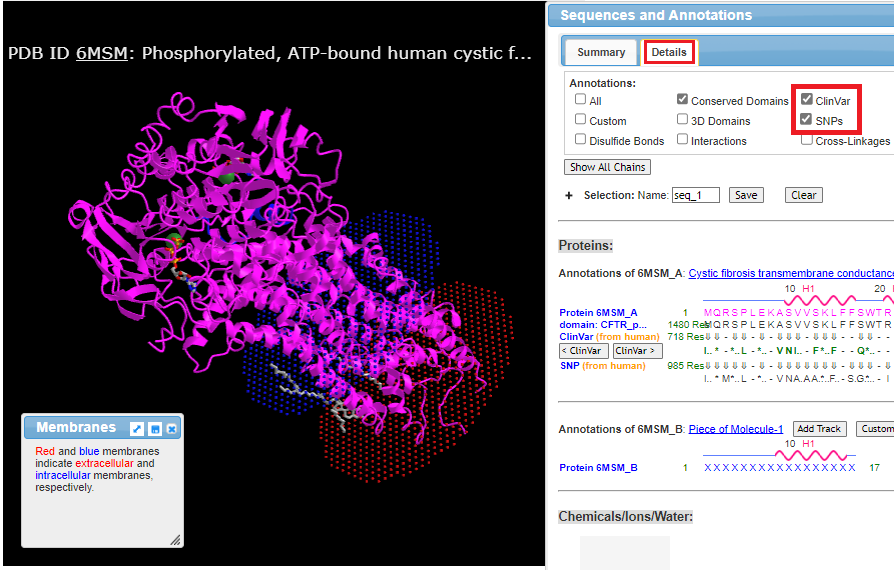Select Protein 6MSM_A track label
The height and width of the screenshot is (570, 894).
click(x=598, y=313)
